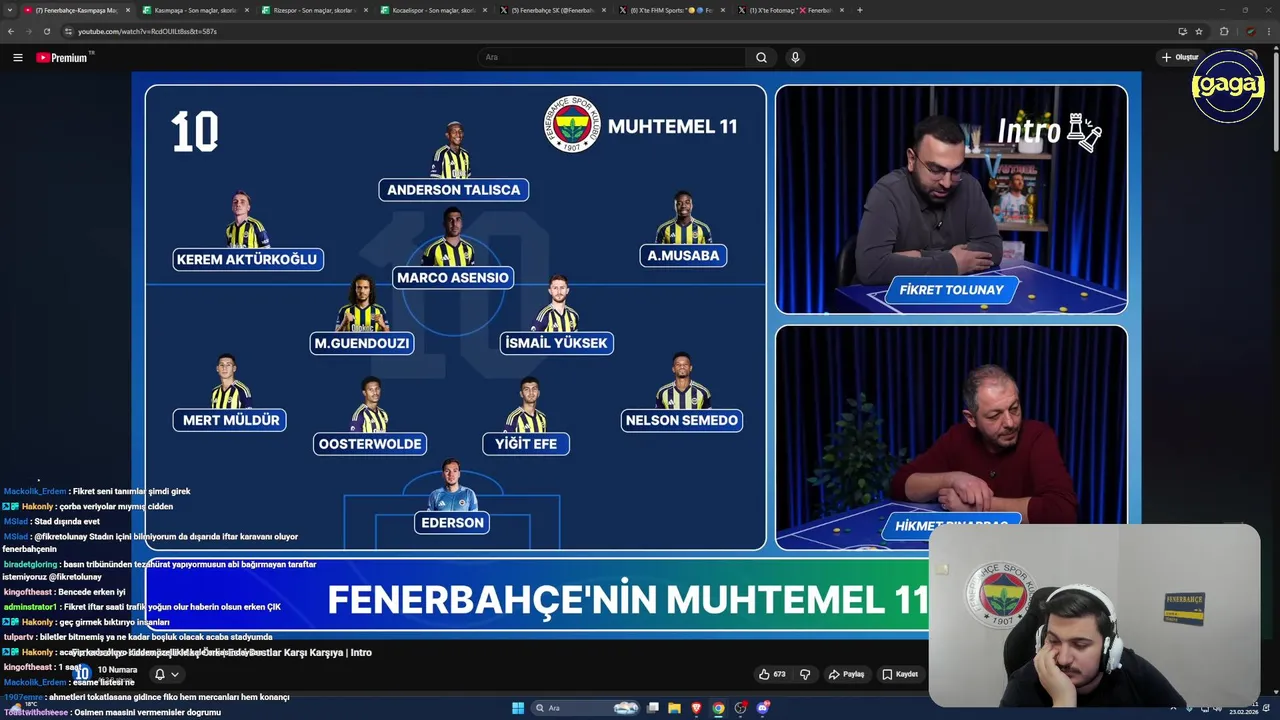Go back in browser history
This screenshot has height=720, width=1280.
(11, 31)
